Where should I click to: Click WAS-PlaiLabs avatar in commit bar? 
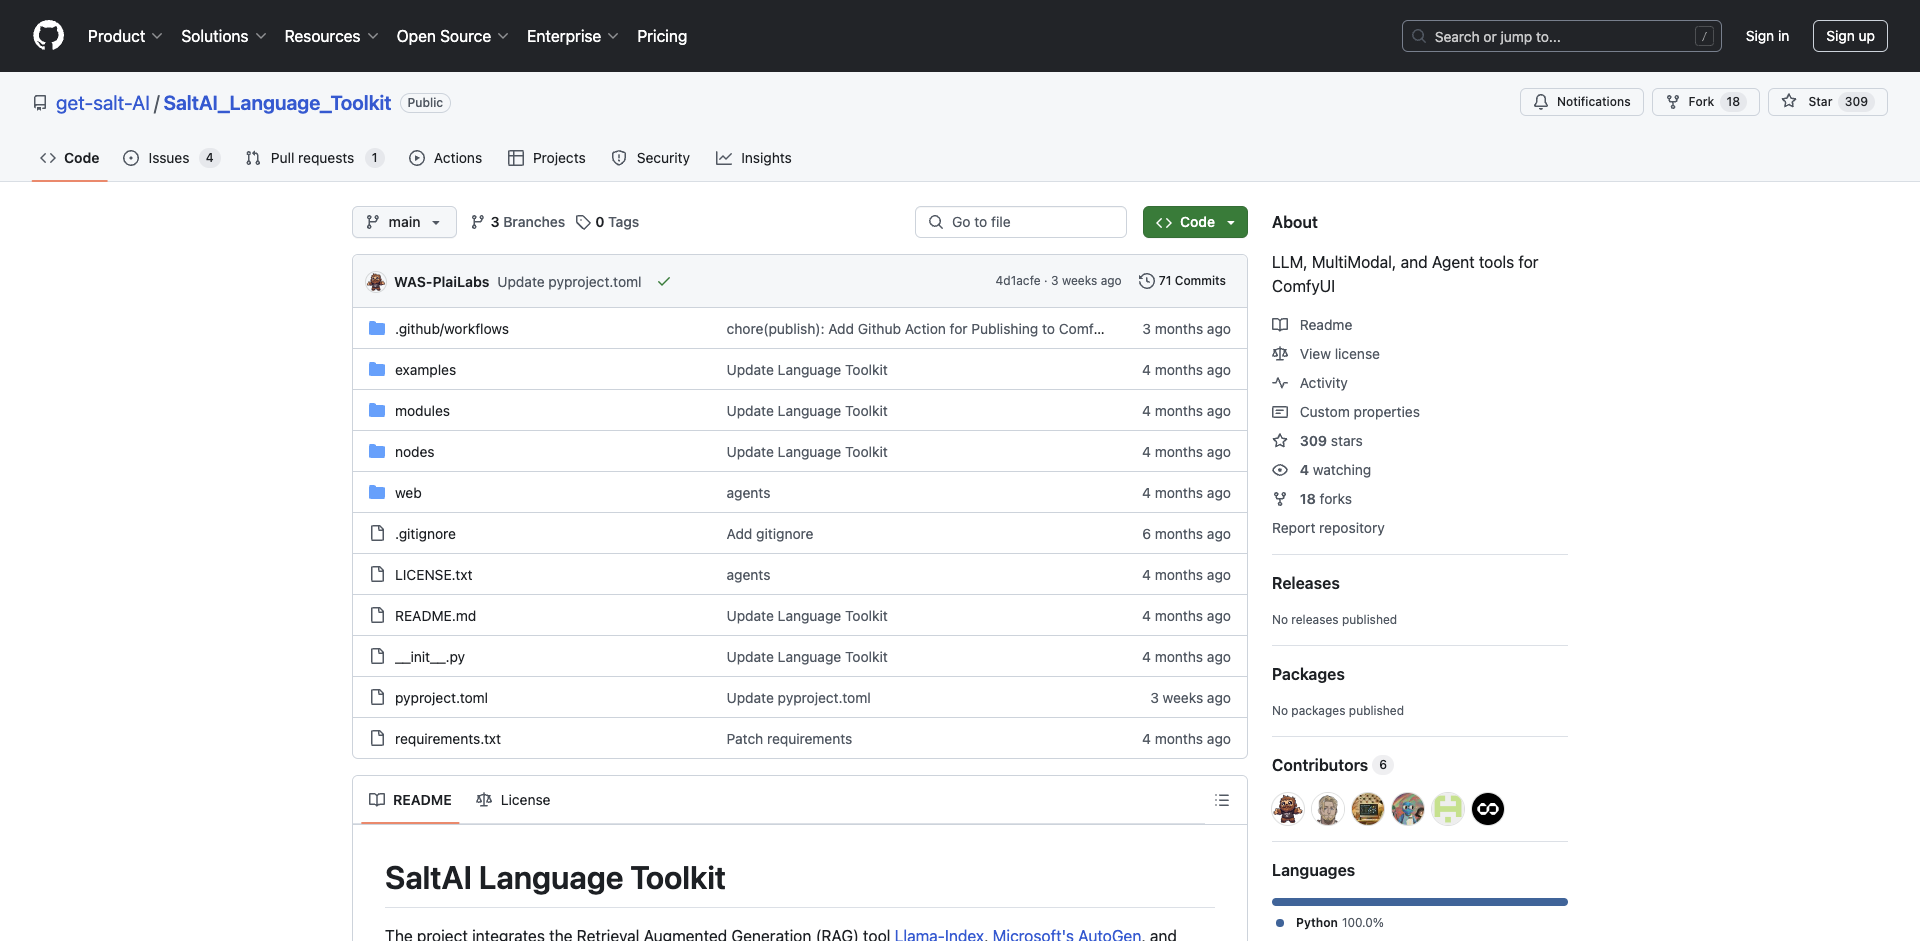(x=376, y=282)
